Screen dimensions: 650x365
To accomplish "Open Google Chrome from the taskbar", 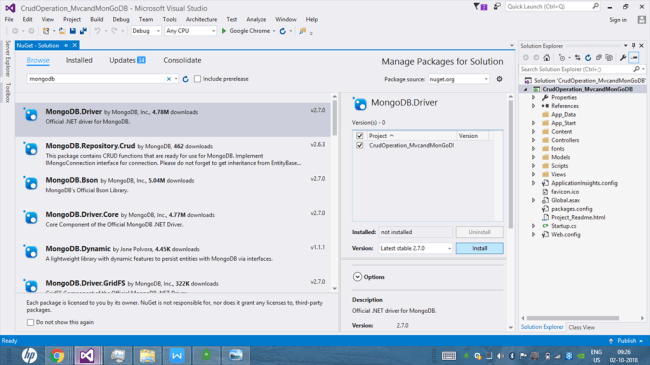I will [x=57, y=355].
